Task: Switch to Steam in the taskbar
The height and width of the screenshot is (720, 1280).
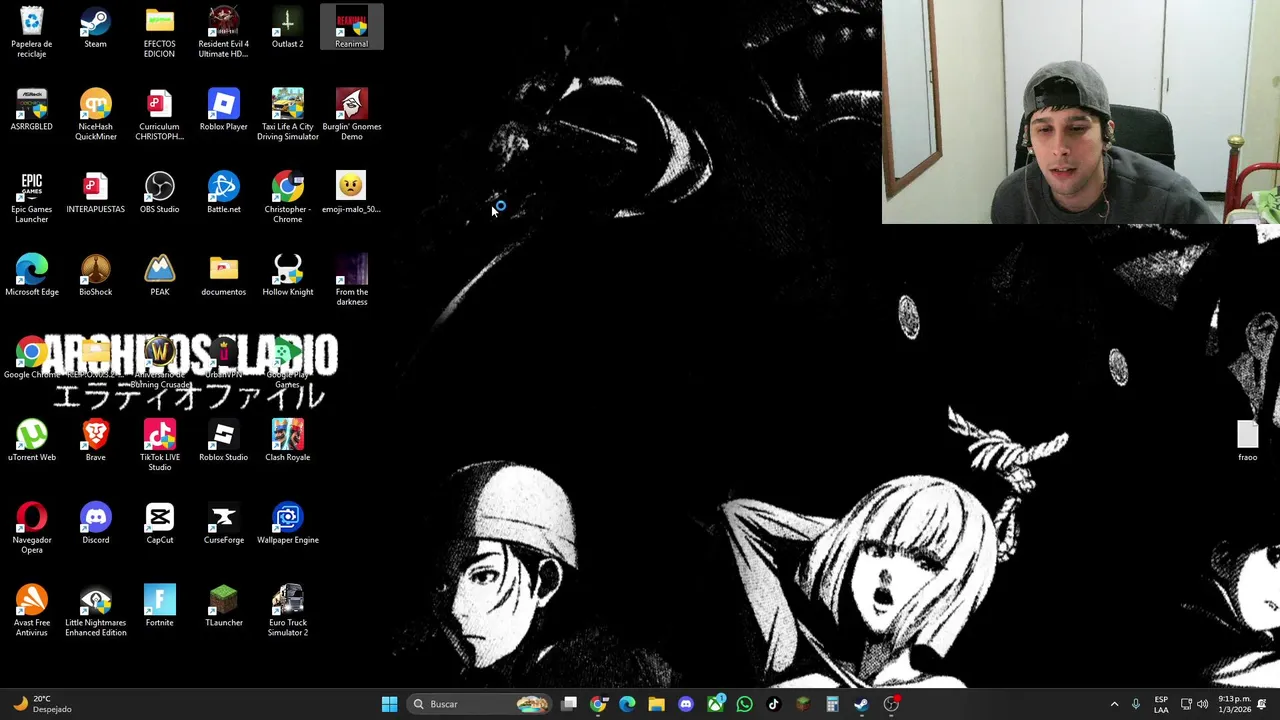Action: pyautogui.click(x=861, y=704)
